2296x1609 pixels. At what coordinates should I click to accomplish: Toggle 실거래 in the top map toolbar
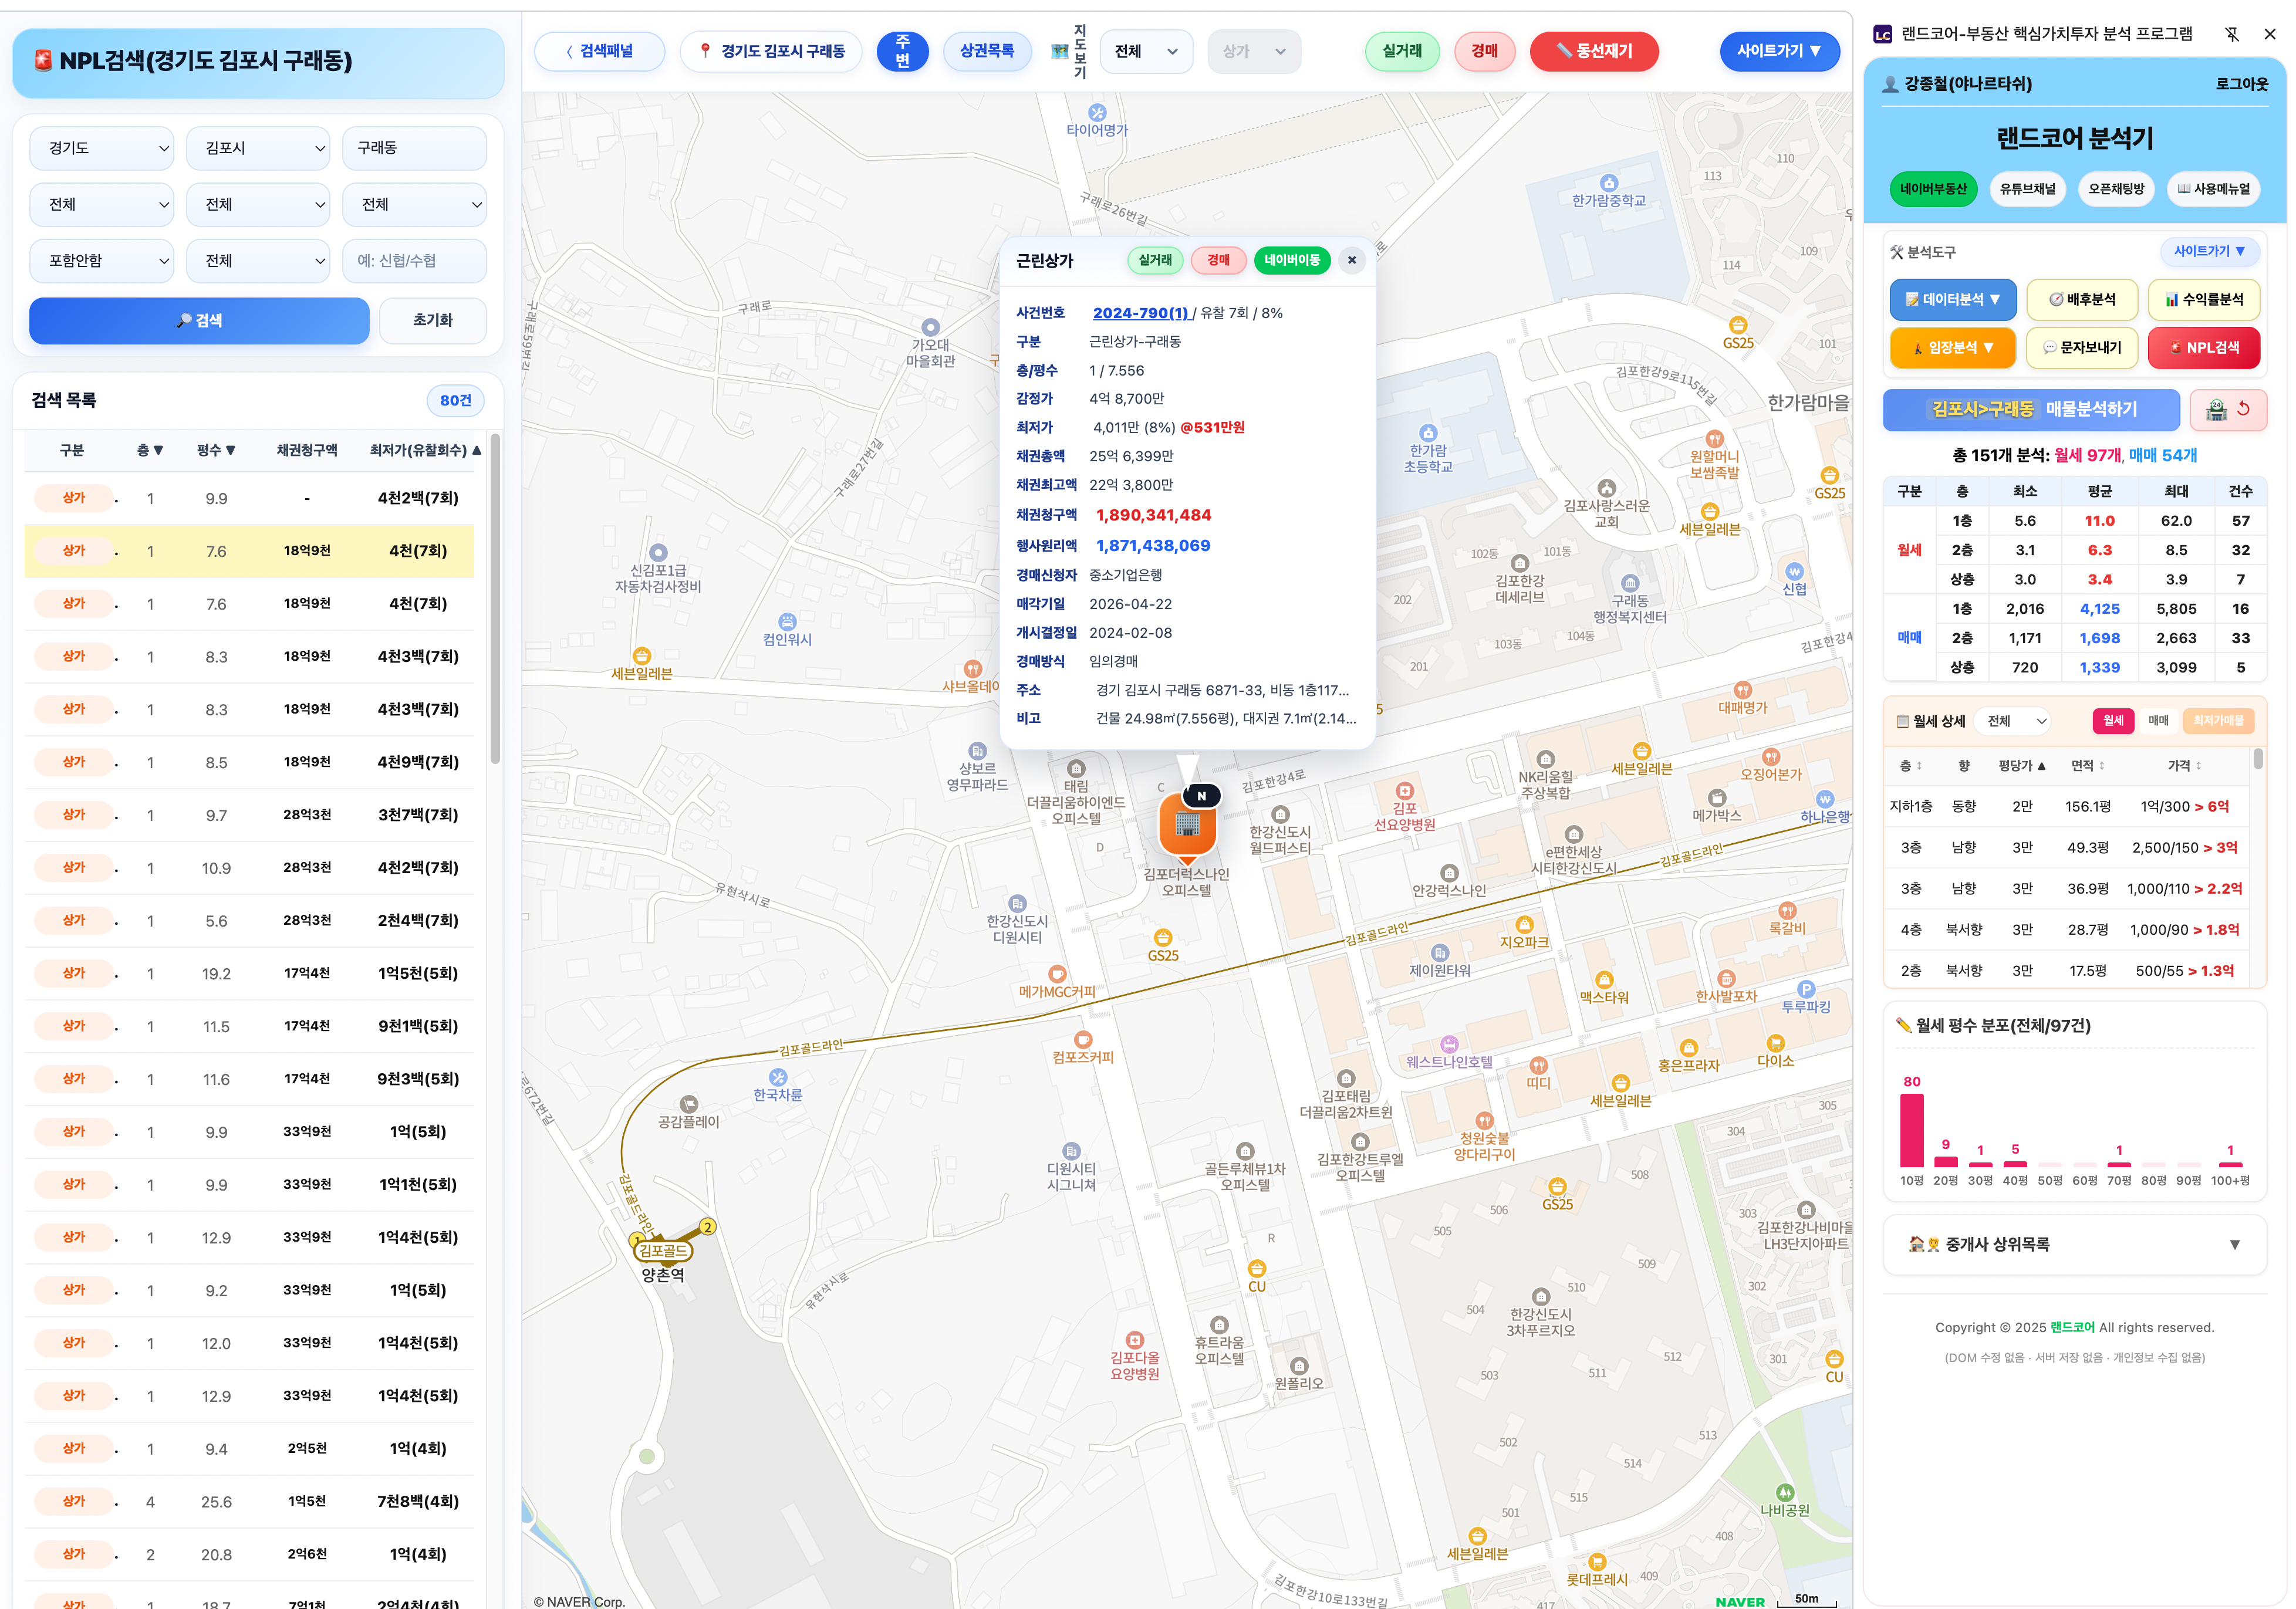click(x=1402, y=51)
